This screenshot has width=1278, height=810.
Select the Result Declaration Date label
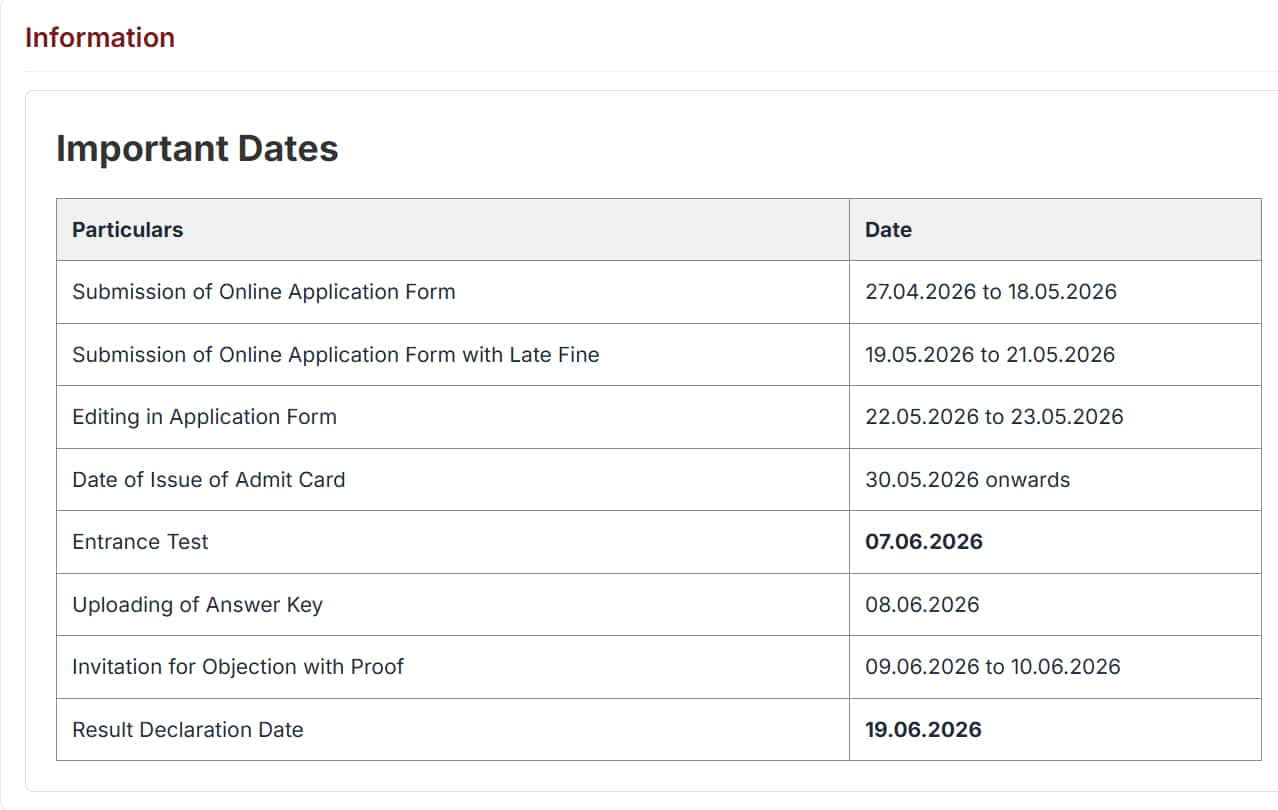[x=188, y=730]
